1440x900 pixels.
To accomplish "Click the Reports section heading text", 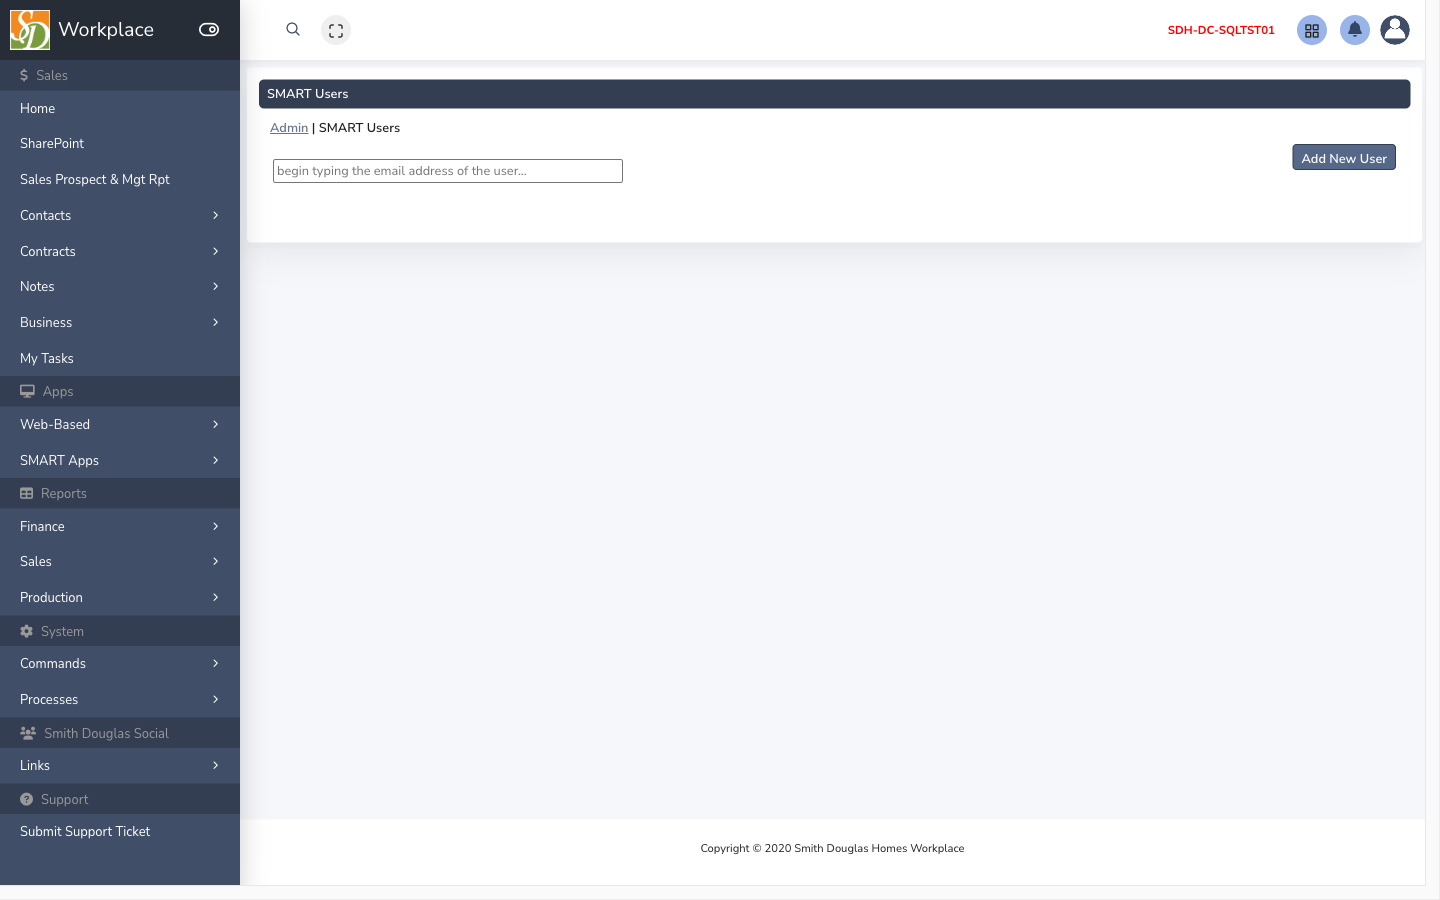I will (x=64, y=493).
